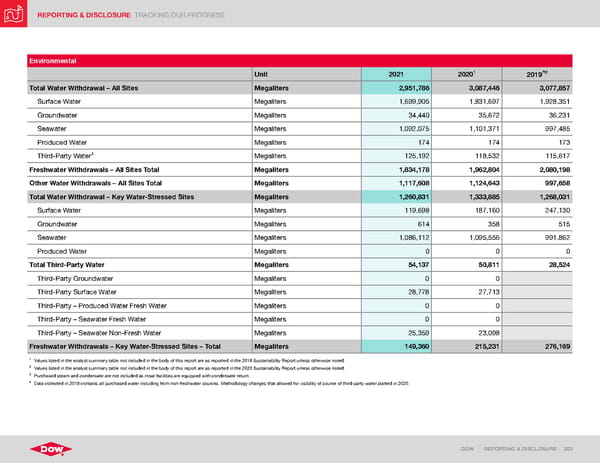Select the Third-Party Water row label
This screenshot has height=463, width=600.
click(65, 156)
